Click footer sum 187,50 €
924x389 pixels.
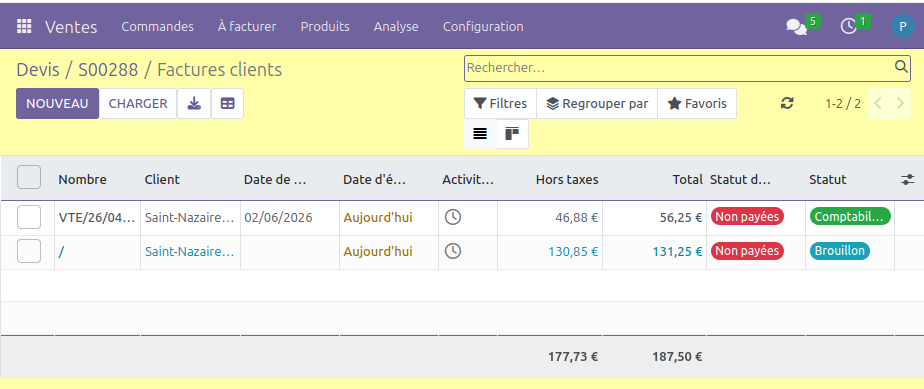pos(677,357)
